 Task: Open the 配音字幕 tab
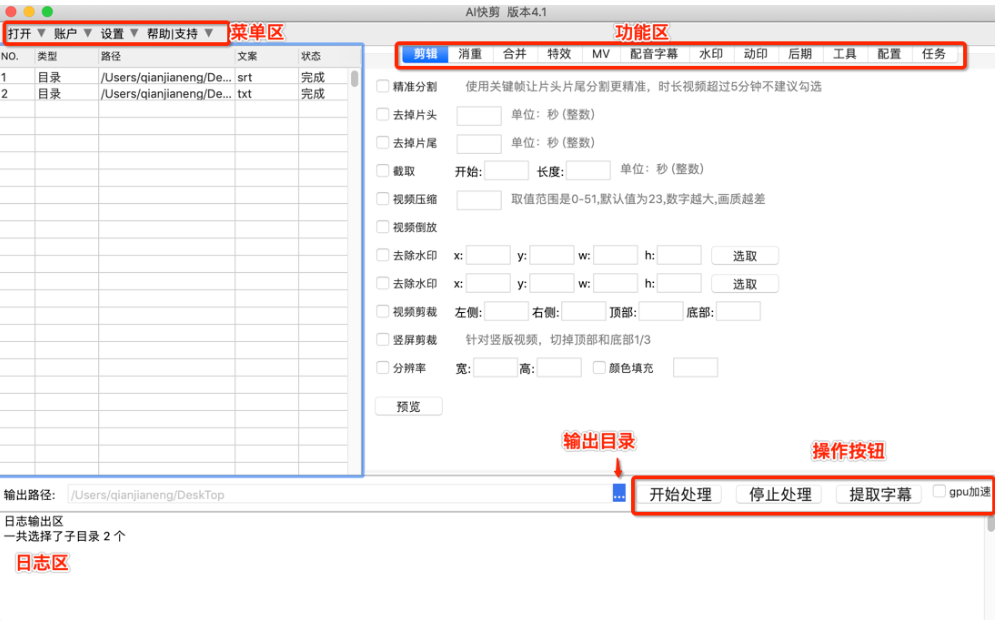click(x=655, y=54)
